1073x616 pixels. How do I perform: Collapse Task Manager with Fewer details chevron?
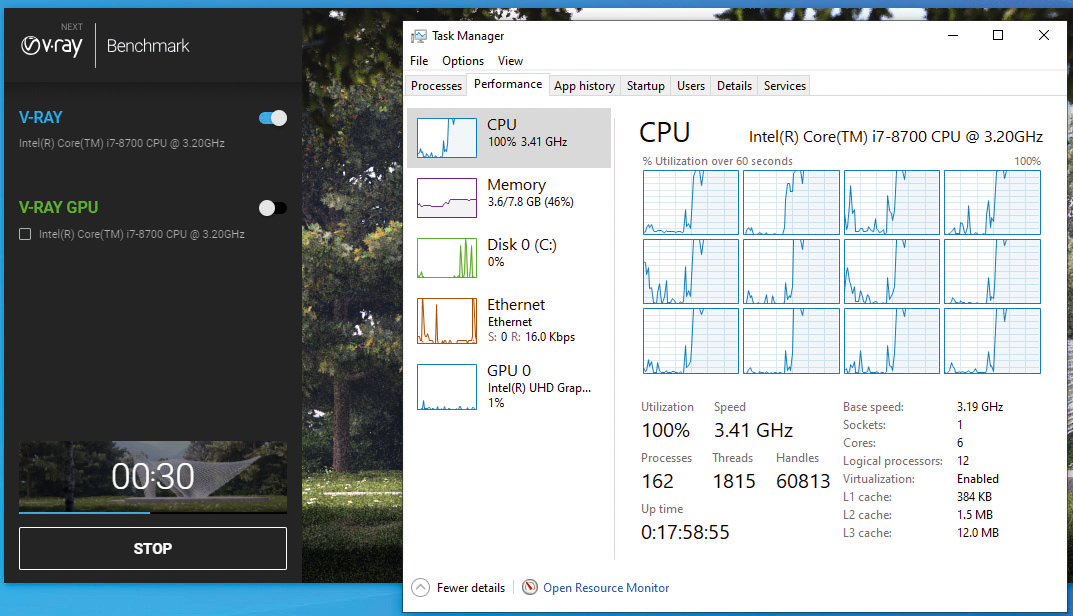point(420,588)
